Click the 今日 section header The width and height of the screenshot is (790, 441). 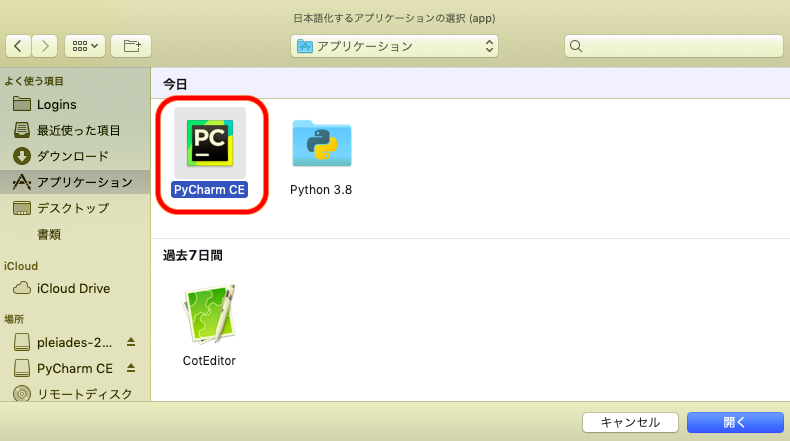point(175,84)
